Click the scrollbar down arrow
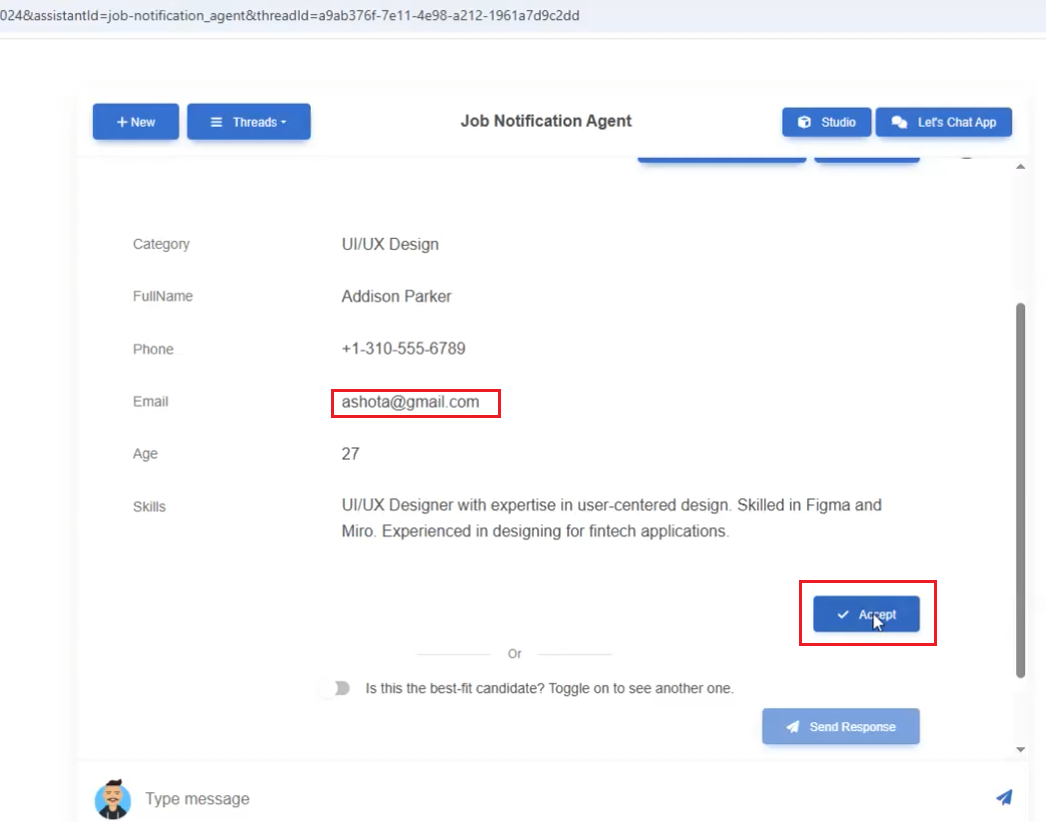This screenshot has width=1046, height=822. click(1020, 749)
